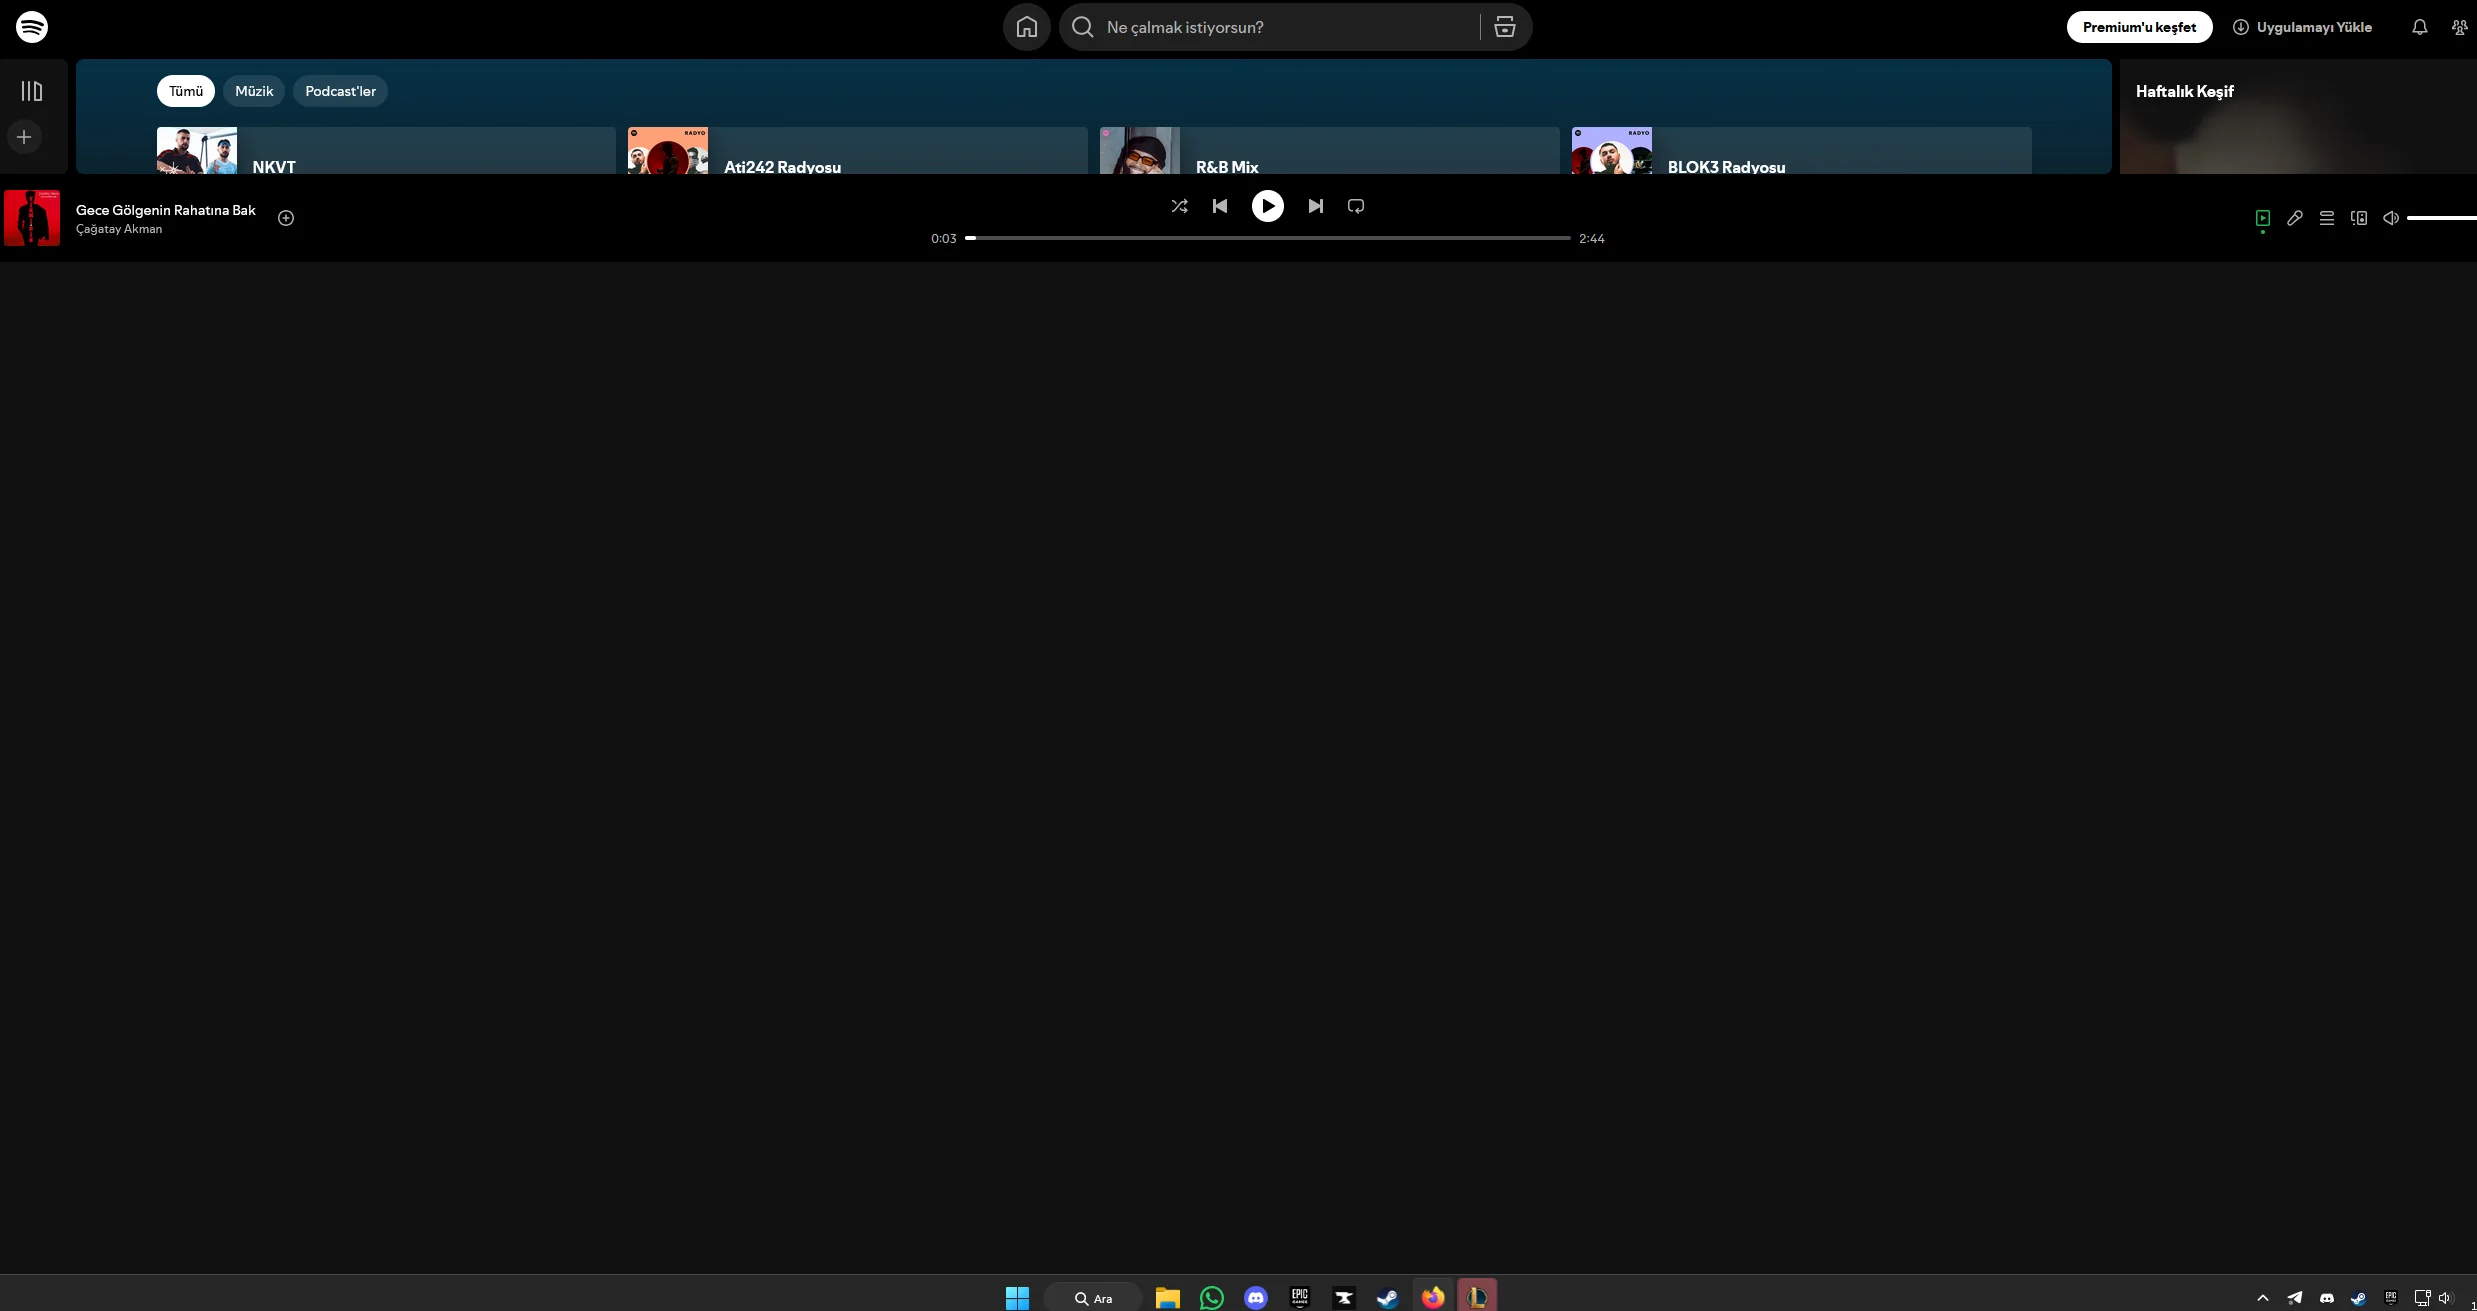Open the playback queue icon
The height and width of the screenshot is (1311, 2477).
2326,218
